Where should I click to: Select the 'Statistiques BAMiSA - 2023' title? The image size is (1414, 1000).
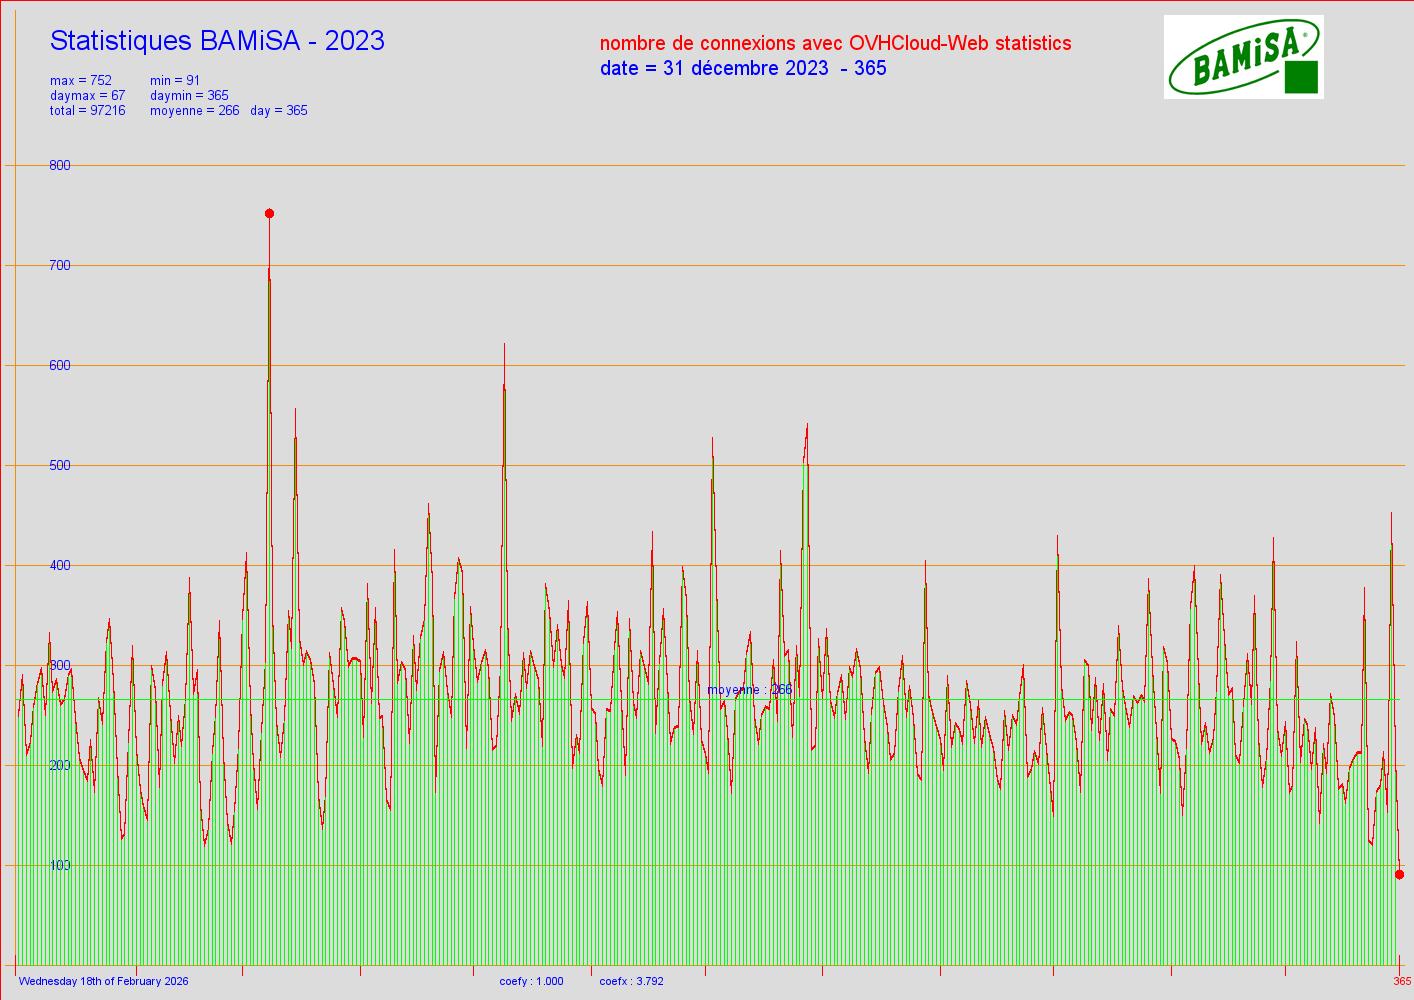(217, 41)
